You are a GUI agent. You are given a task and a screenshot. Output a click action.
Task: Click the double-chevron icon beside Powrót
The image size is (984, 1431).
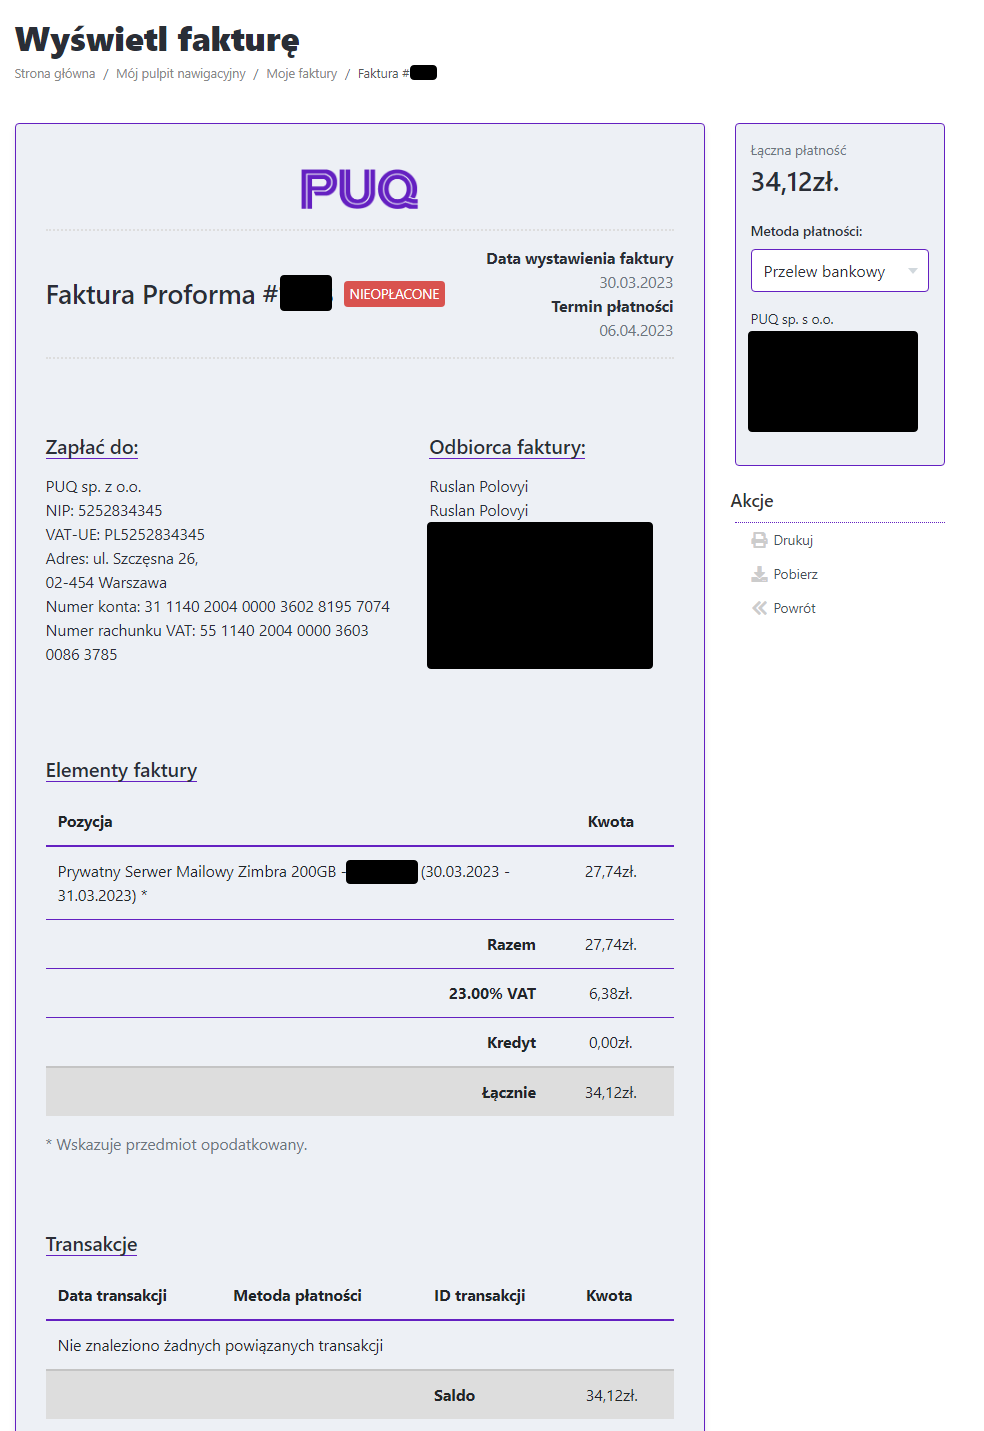[759, 608]
